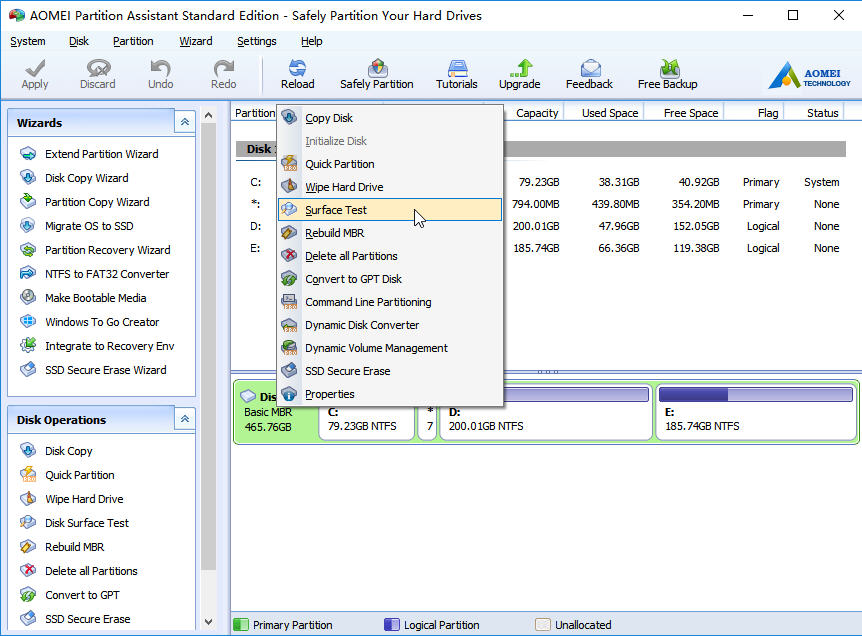Screen dimensions: 862x636
Task: Choose Rebuild MBR in context menu
Action: click(390, 233)
